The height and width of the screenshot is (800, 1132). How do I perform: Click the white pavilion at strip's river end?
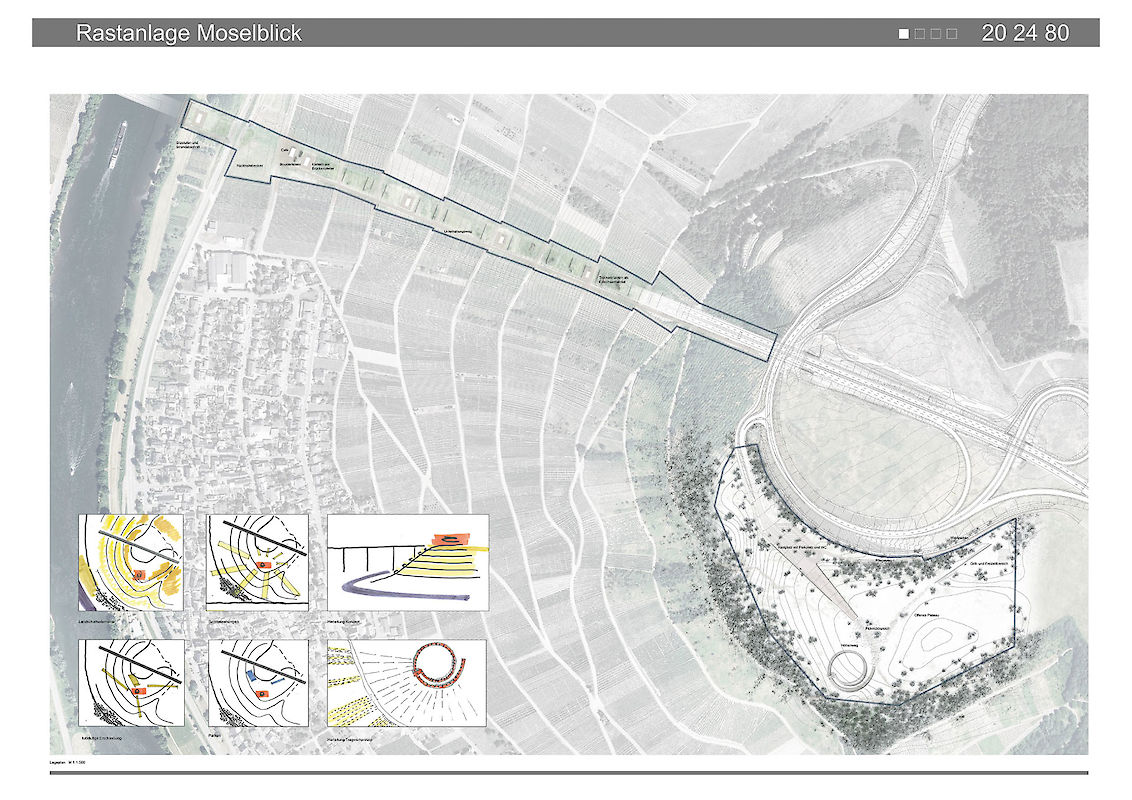pyautogui.click(x=199, y=119)
